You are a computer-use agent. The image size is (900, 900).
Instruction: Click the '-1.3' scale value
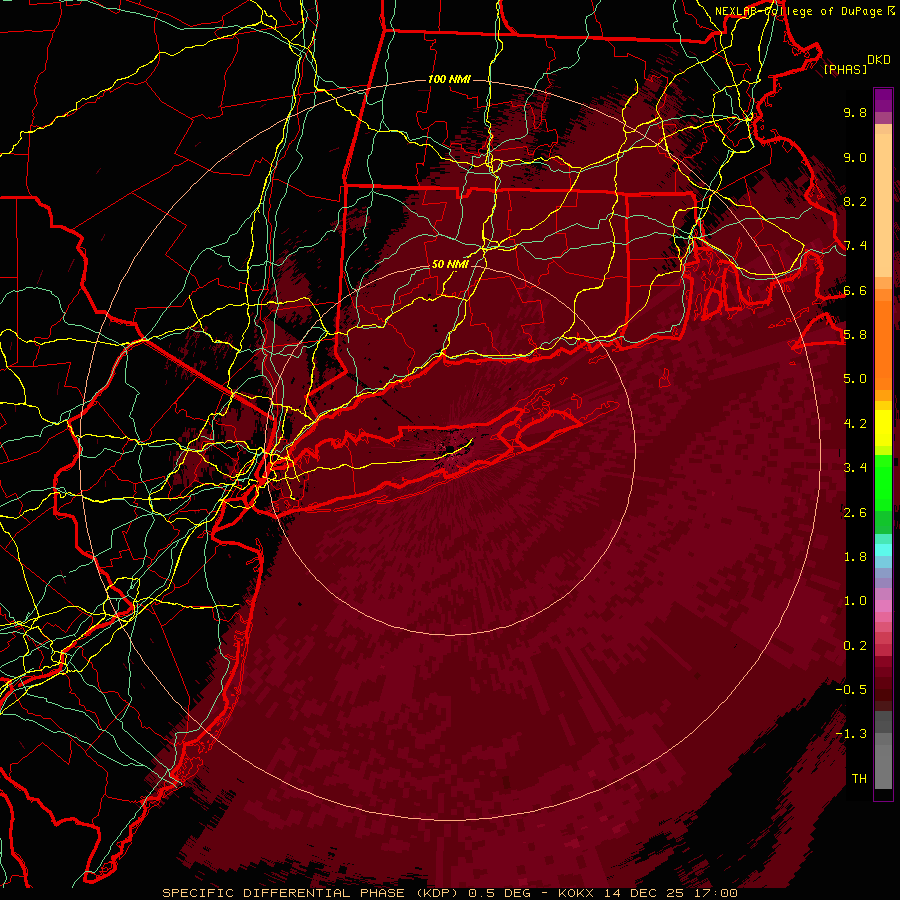(x=851, y=734)
